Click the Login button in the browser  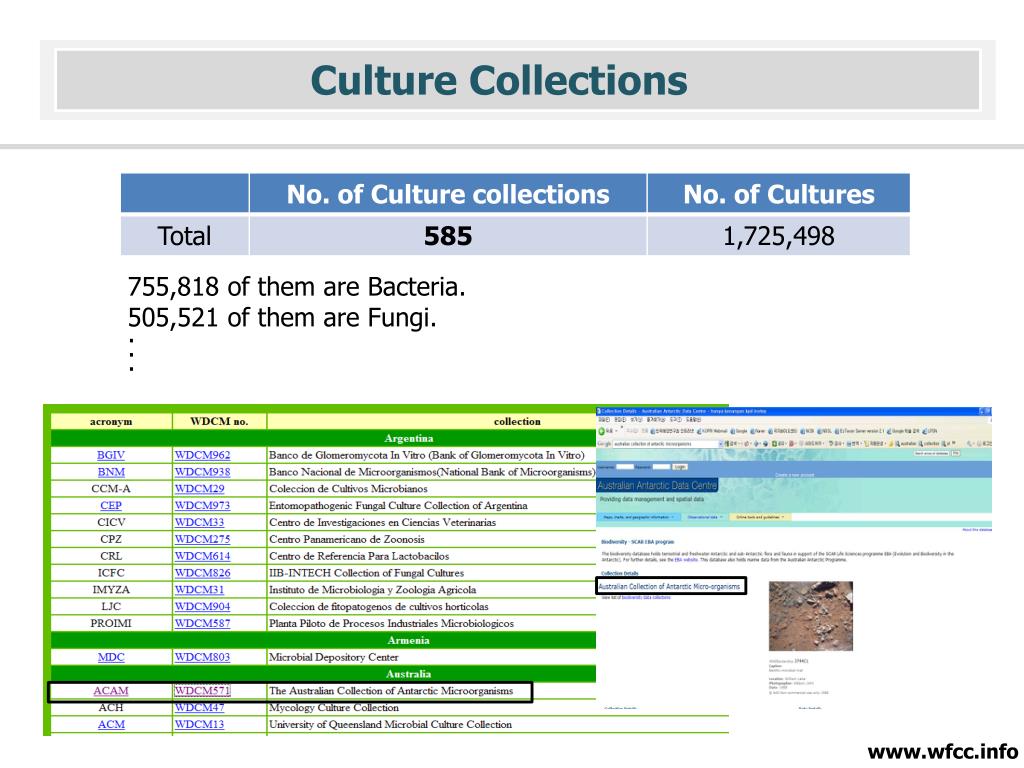point(680,467)
